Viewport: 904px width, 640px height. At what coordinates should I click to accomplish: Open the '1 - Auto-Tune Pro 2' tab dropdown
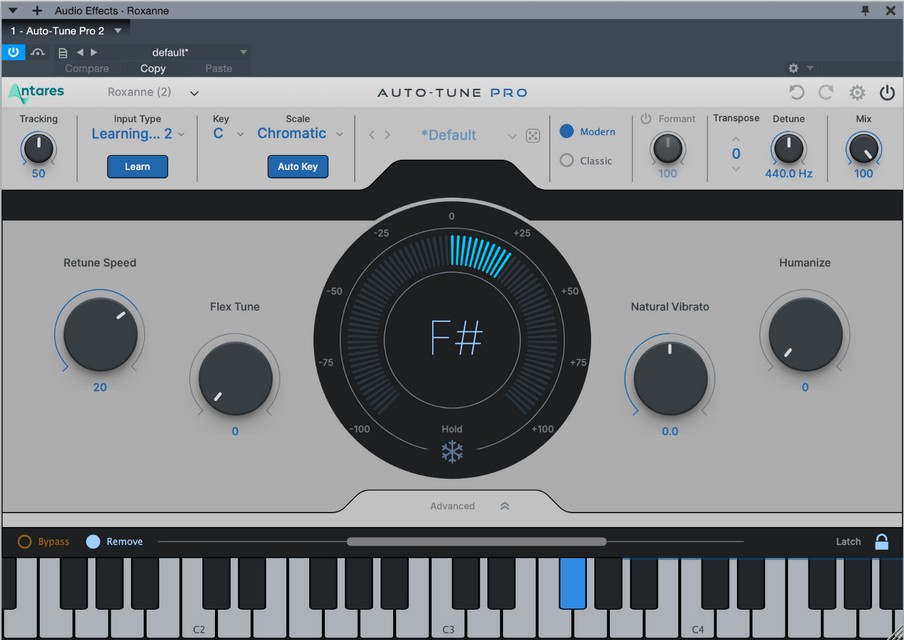[118, 31]
